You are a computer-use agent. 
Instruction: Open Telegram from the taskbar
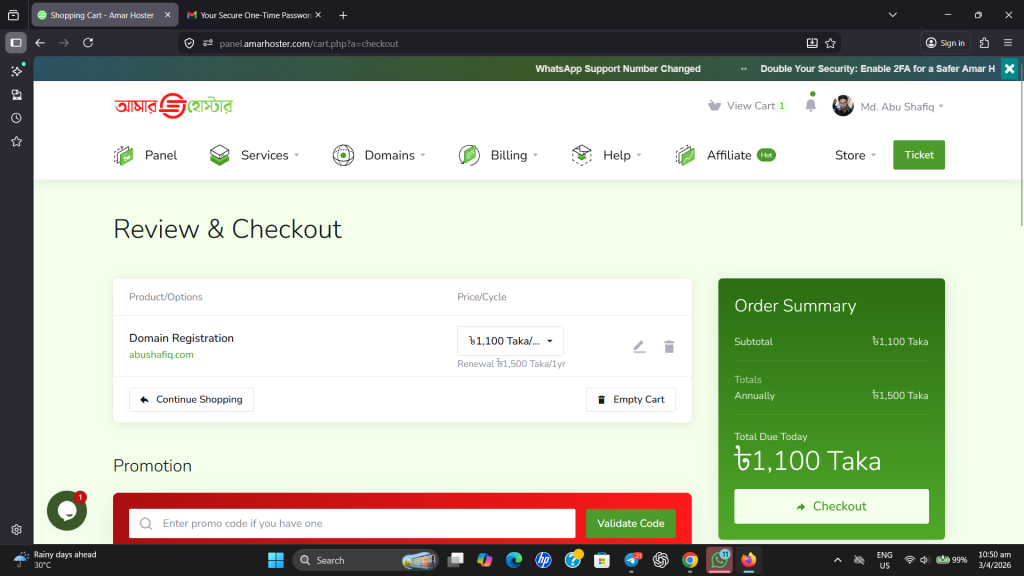point(632,560)
